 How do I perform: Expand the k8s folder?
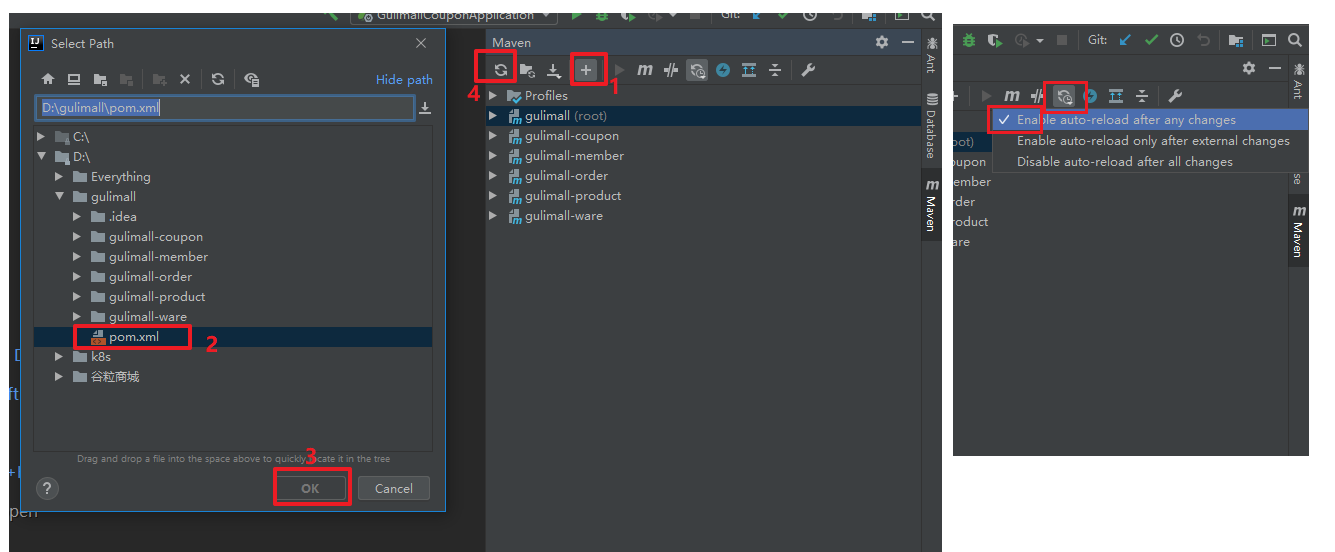pyautogui.click(x=59, y=356)
